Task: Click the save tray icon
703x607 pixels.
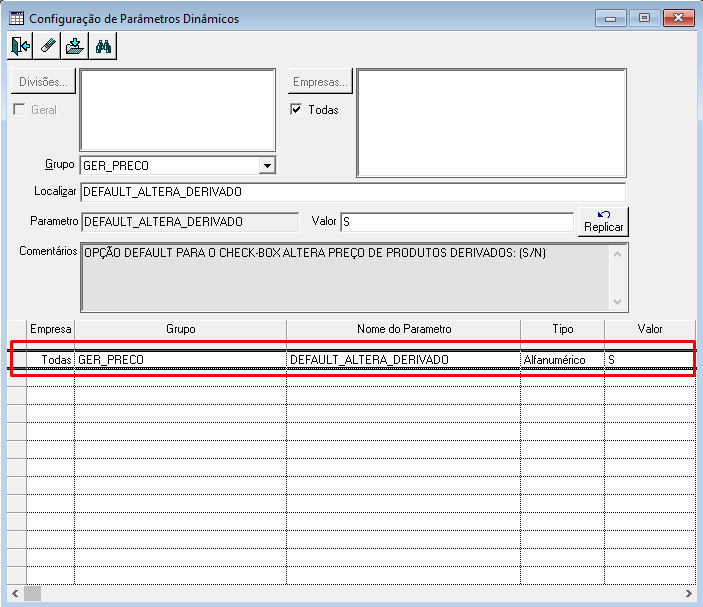Action: click(75, 46)
